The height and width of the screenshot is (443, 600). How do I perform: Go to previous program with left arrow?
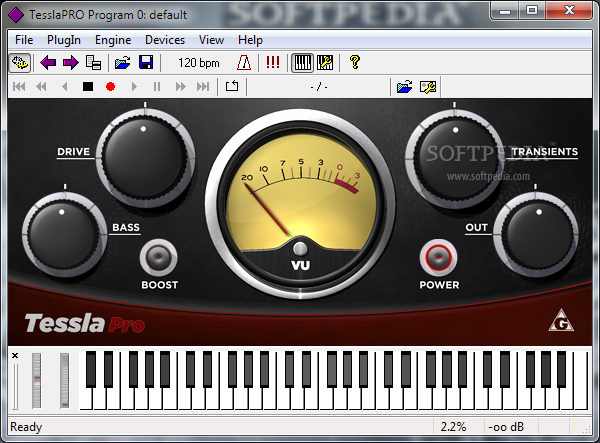coord(48,62)
